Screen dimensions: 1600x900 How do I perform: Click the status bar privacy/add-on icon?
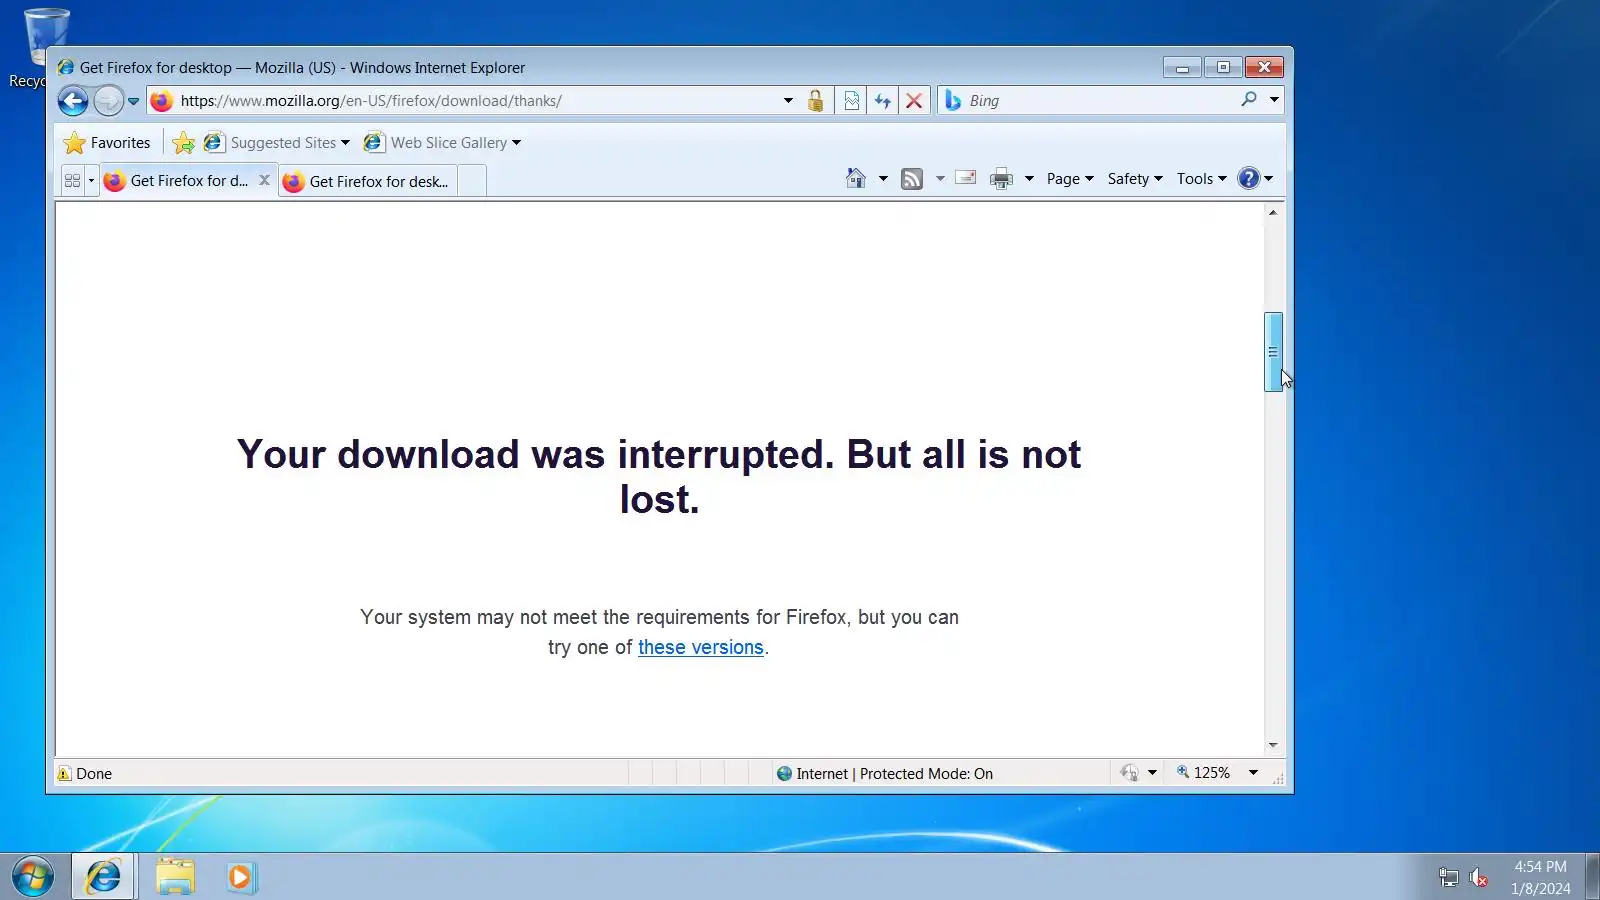click(1130, 773)
